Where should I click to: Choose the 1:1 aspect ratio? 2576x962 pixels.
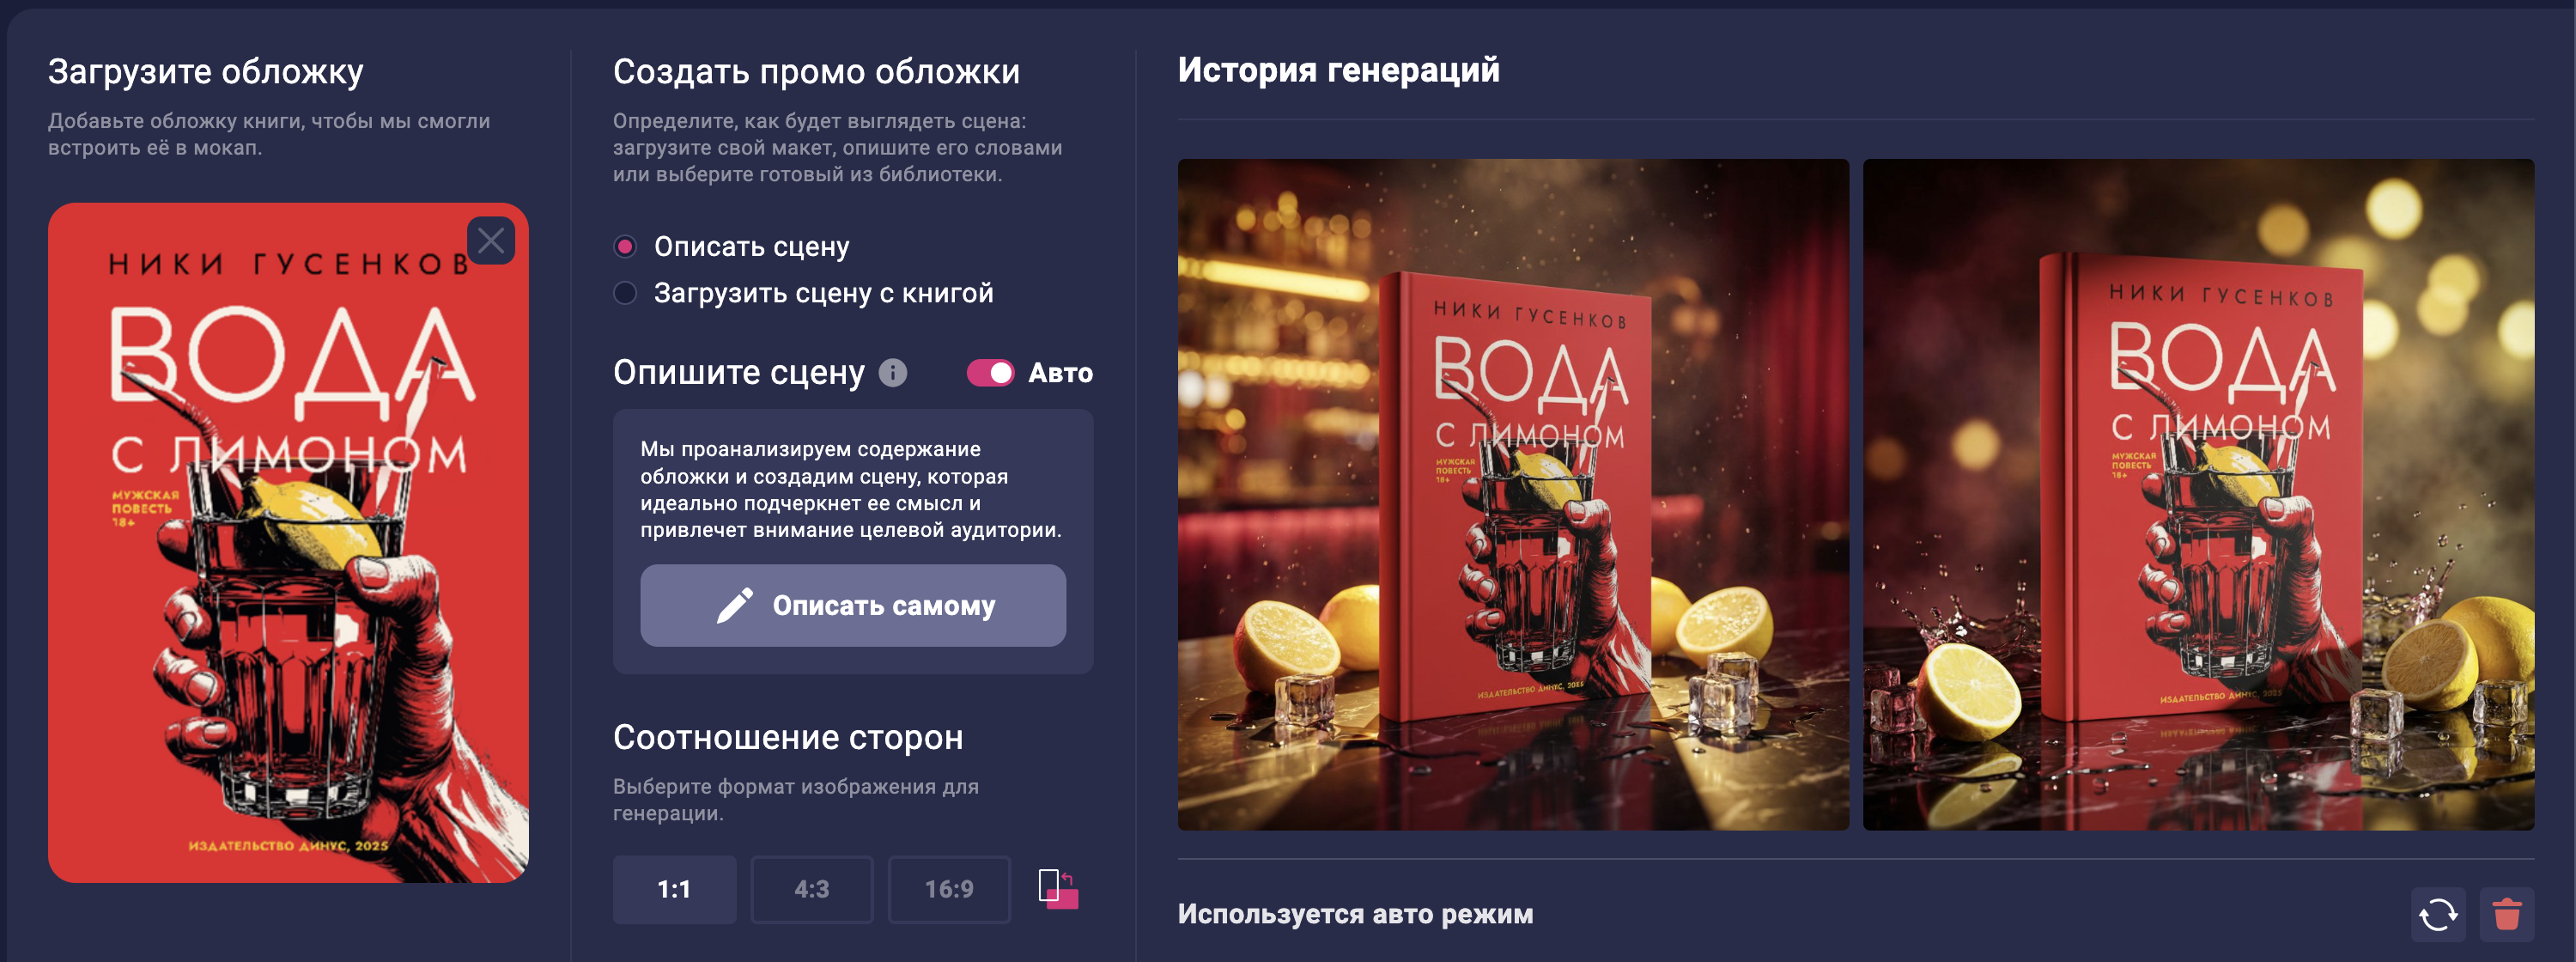click(674, 889)
